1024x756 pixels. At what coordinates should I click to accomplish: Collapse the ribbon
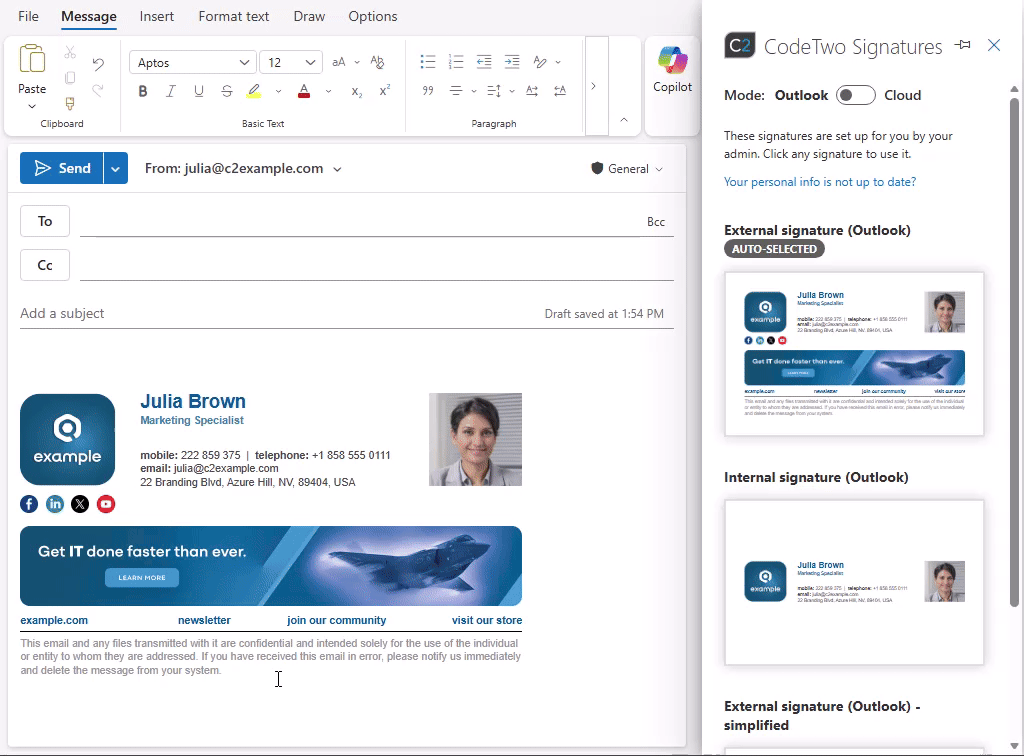[x=624, y=119]
